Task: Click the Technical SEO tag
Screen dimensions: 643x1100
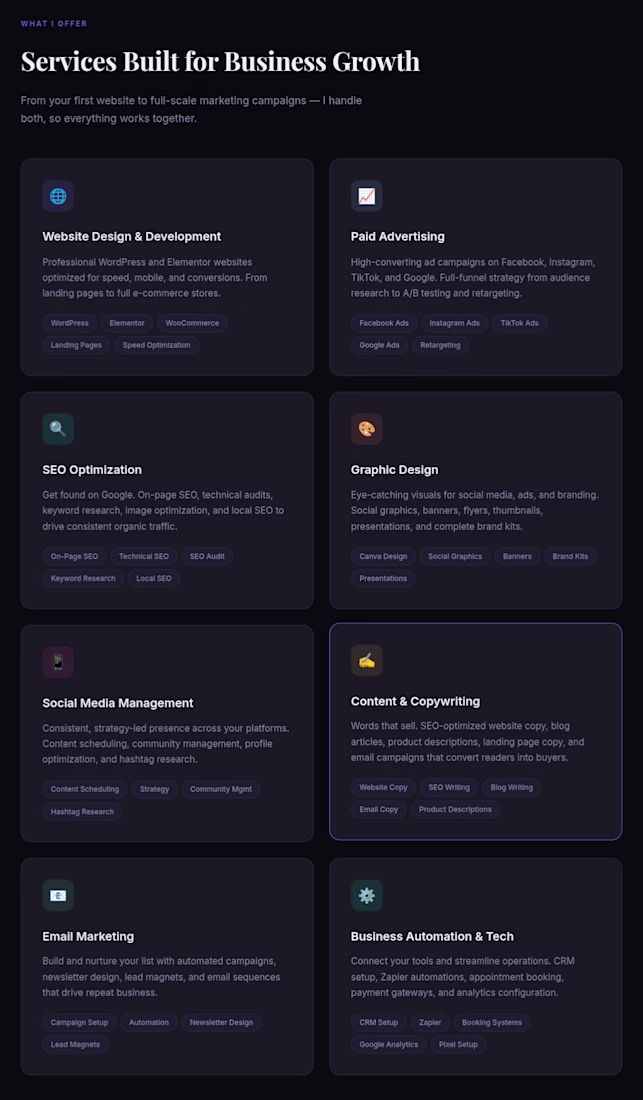Action: [144, 556]
